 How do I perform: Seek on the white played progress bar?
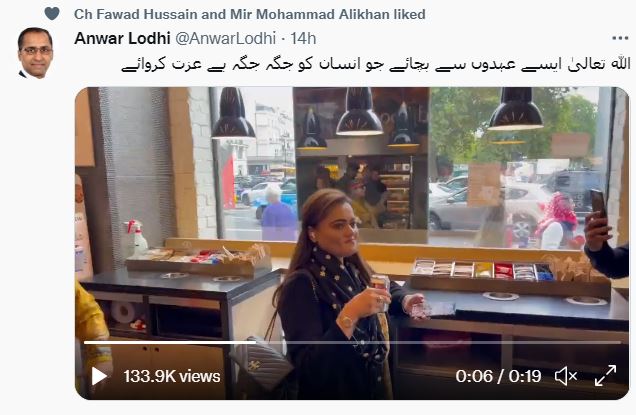[170, 342]
